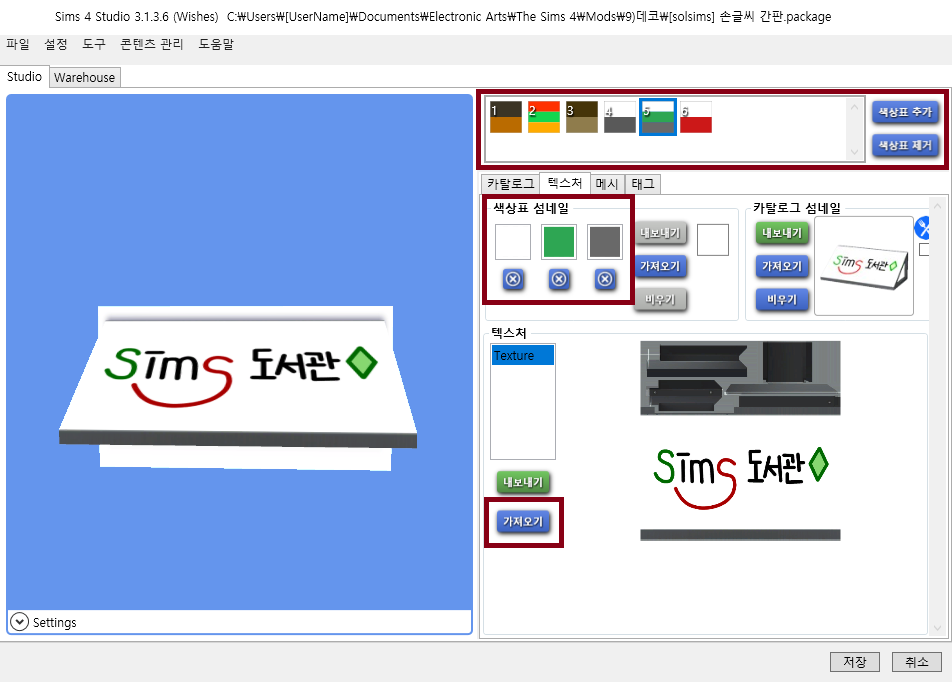Click 가져오기 in catalog thumbnail section

782,266
